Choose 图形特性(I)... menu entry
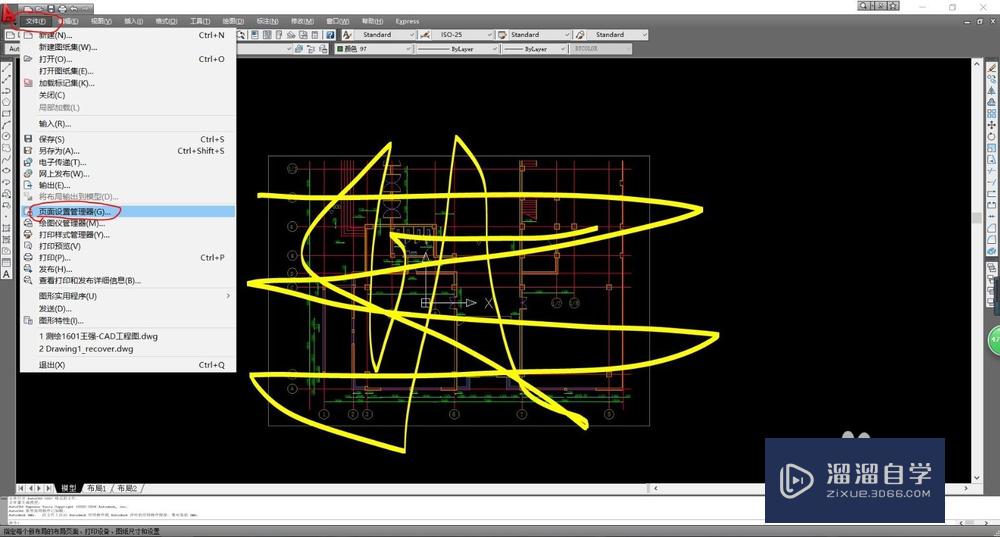 pos(128,320)
